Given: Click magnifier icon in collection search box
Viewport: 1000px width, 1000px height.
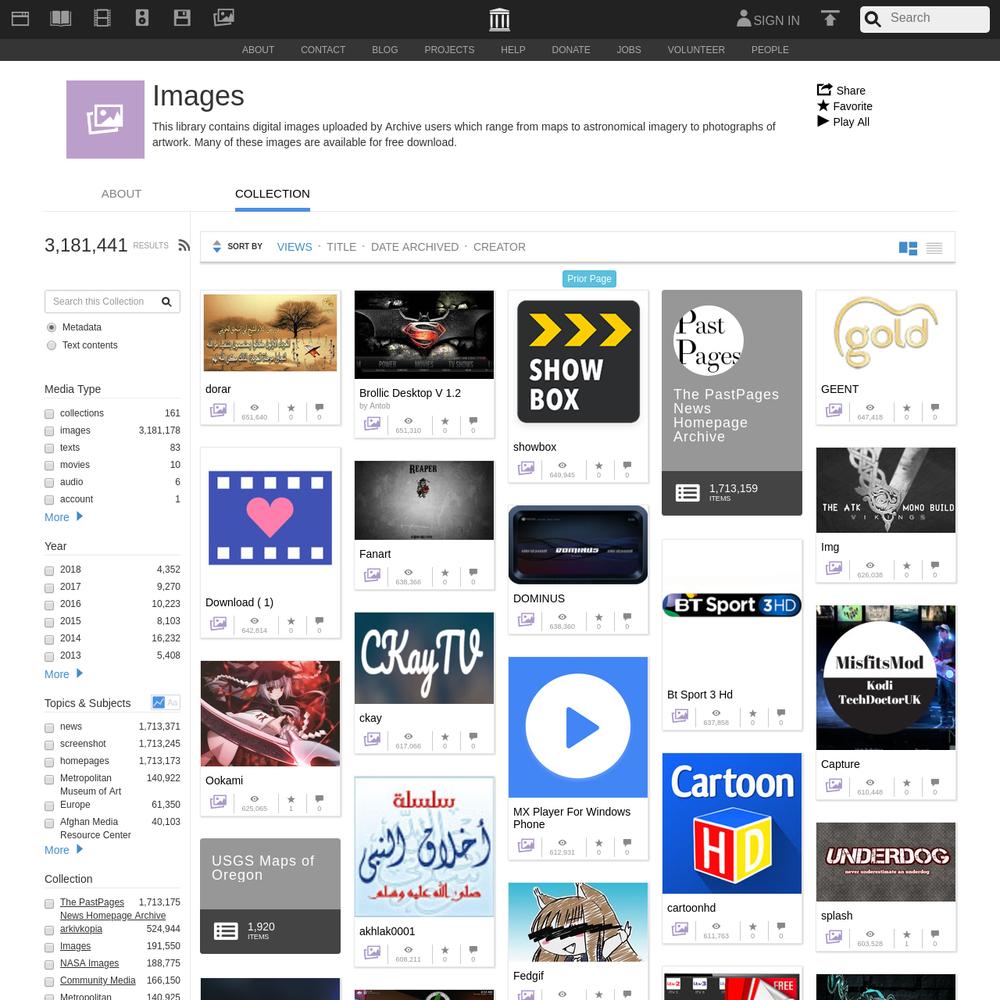Looking at the screenshot, I should (166, 302).
